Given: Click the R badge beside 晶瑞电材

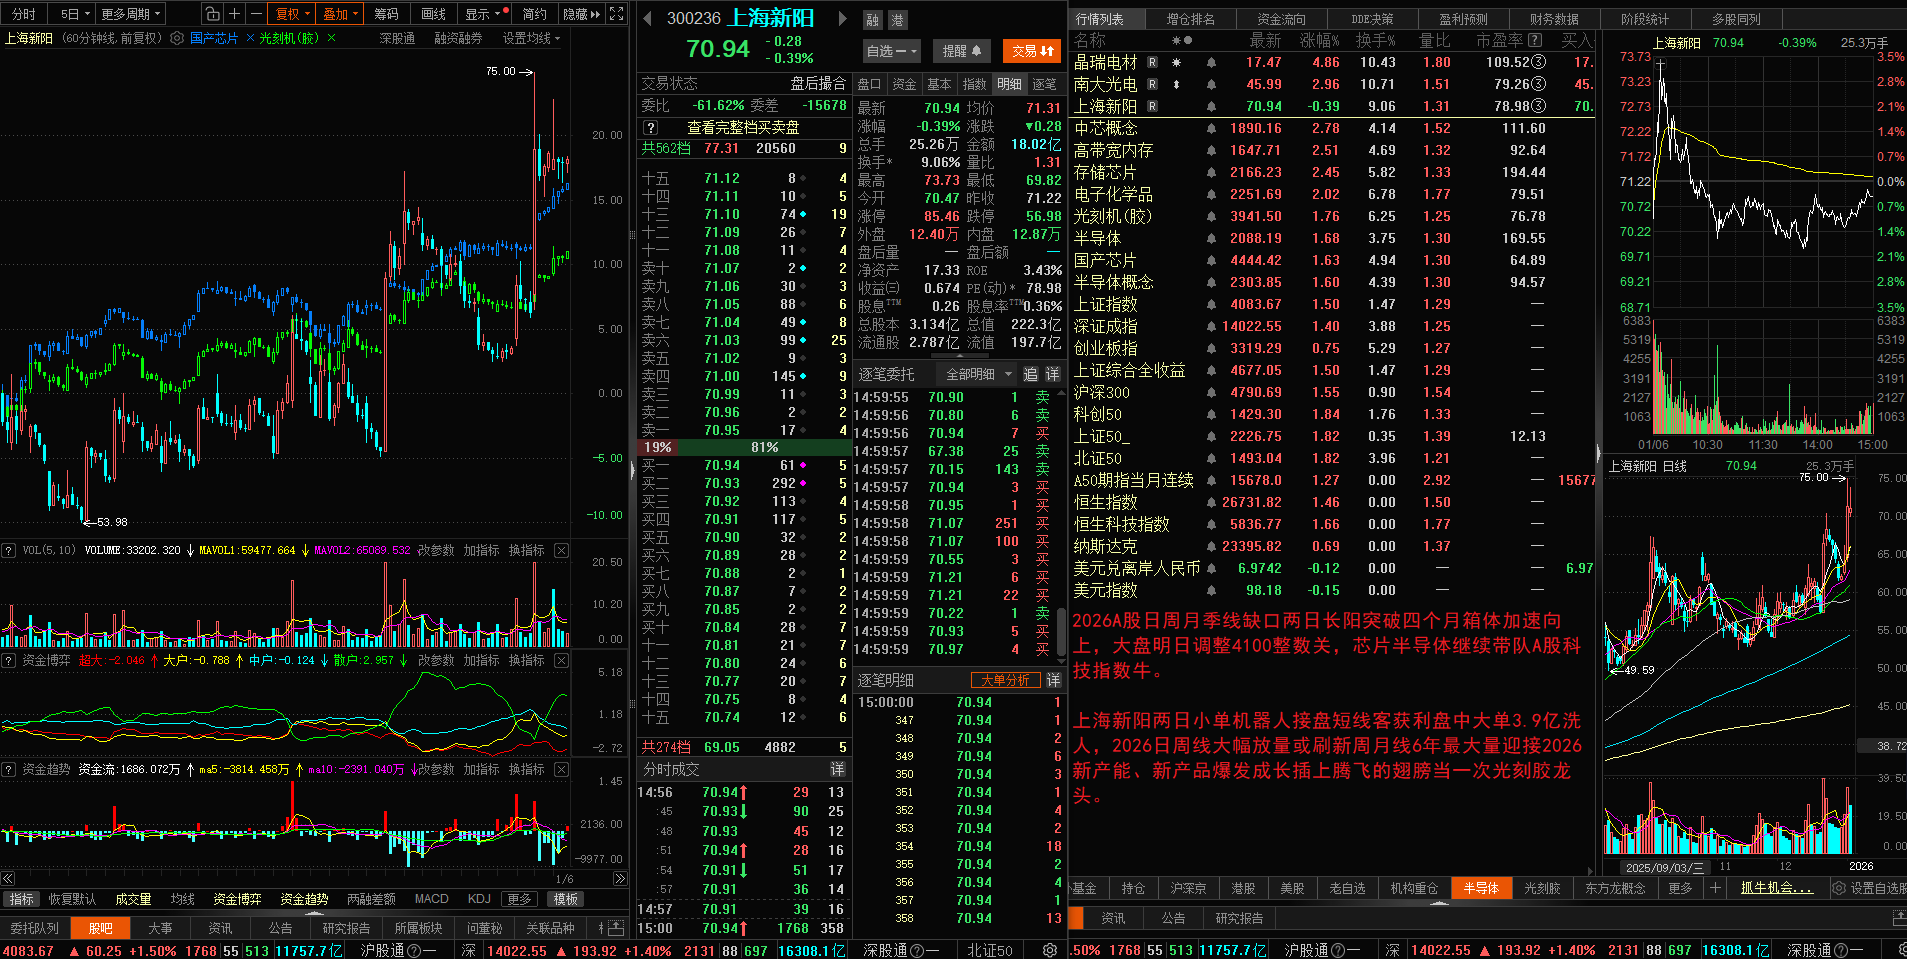Looking at the screenshot, I should pyautogui.click(x=1152, y=62).
